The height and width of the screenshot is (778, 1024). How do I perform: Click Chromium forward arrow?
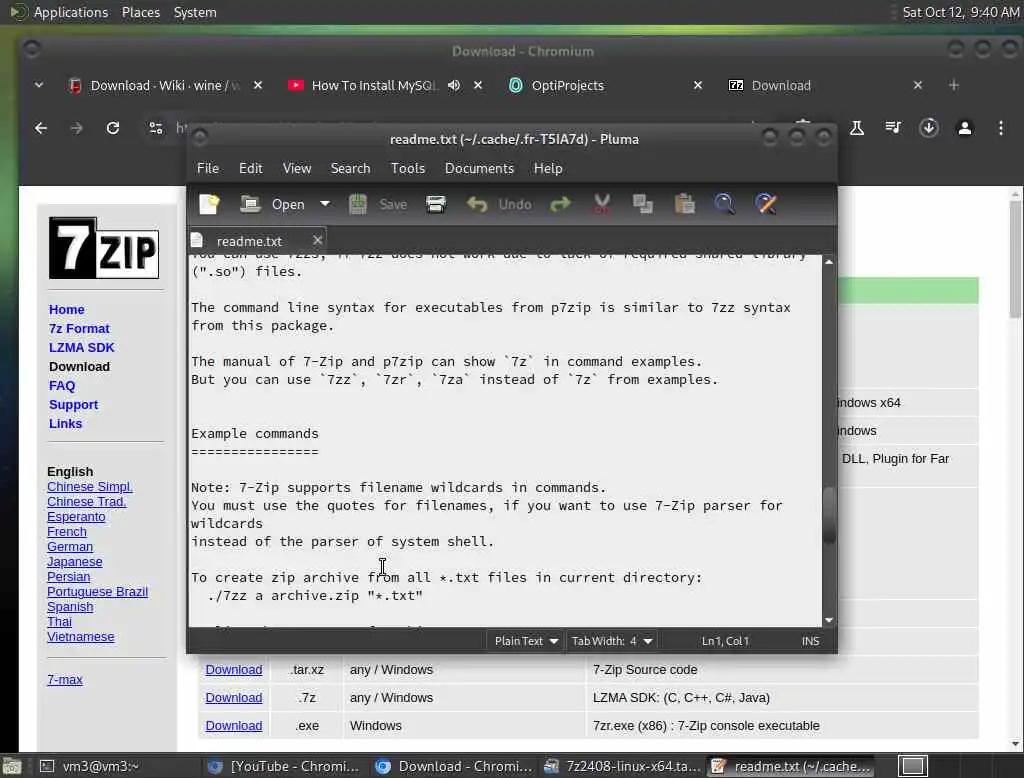point(77,128)
